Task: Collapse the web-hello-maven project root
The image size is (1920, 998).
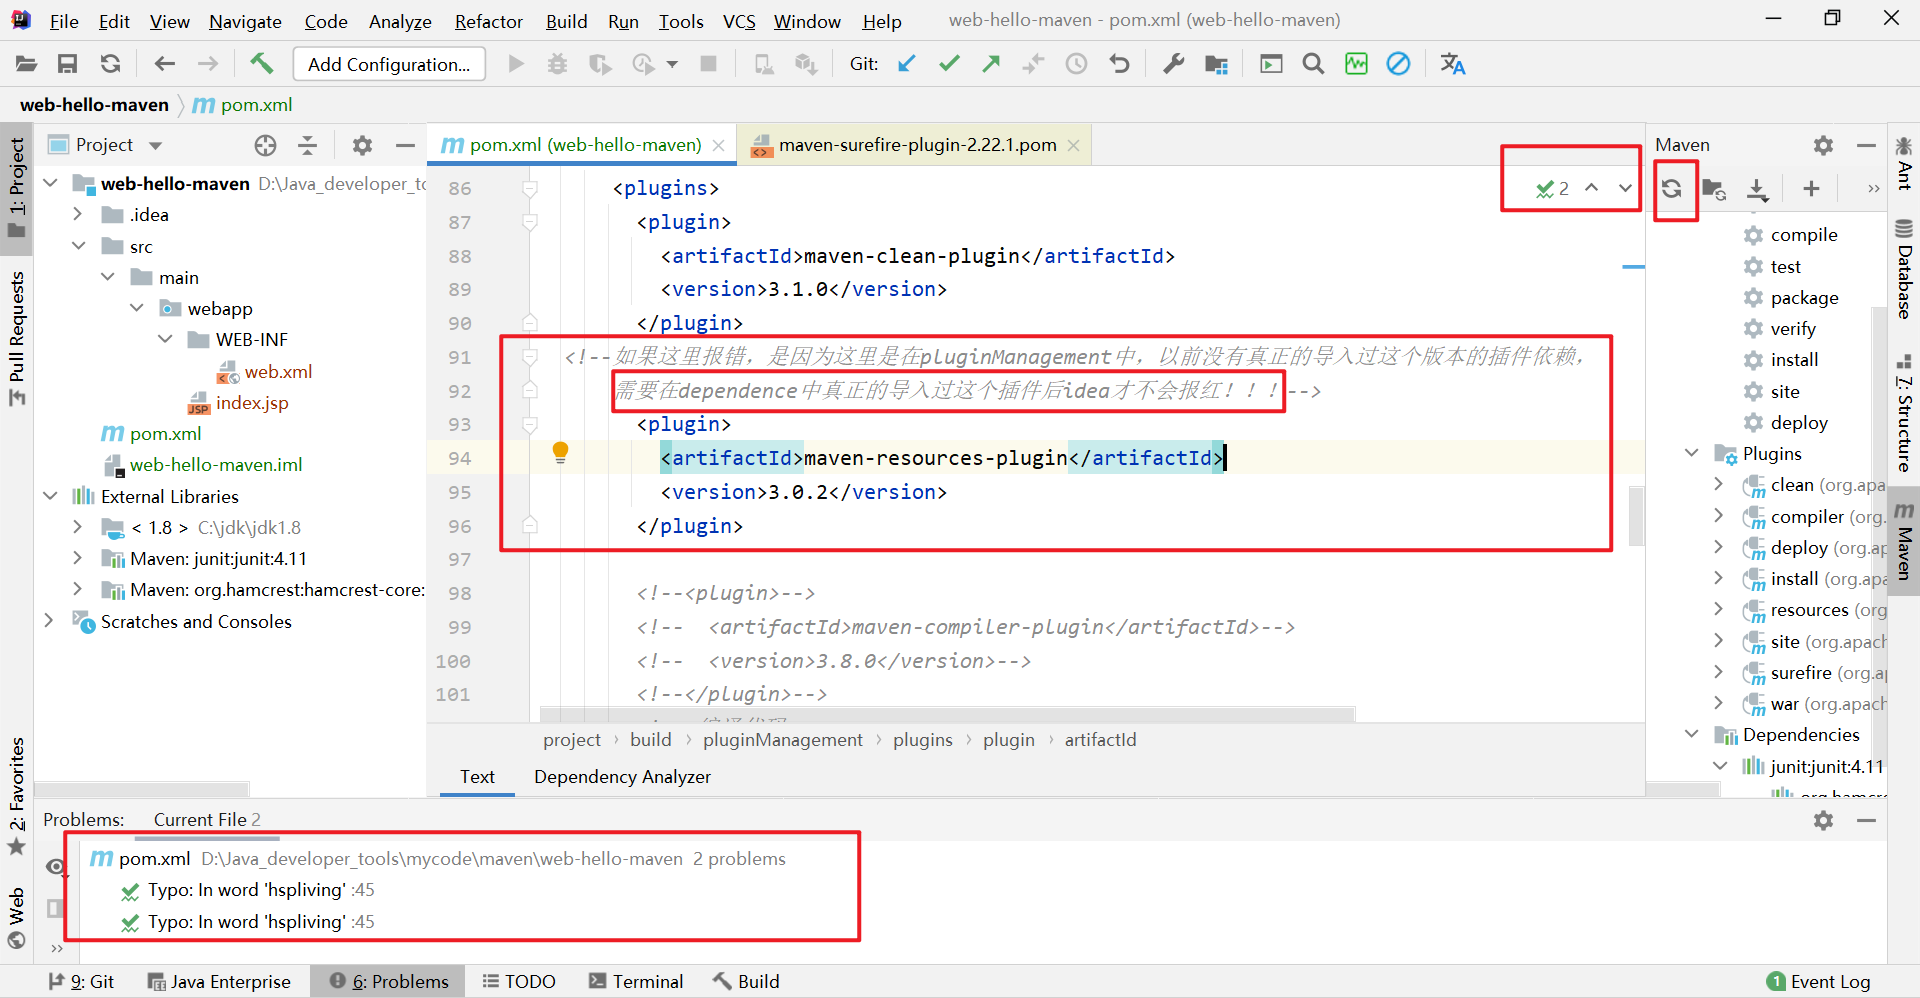Action: click(51, 183)
